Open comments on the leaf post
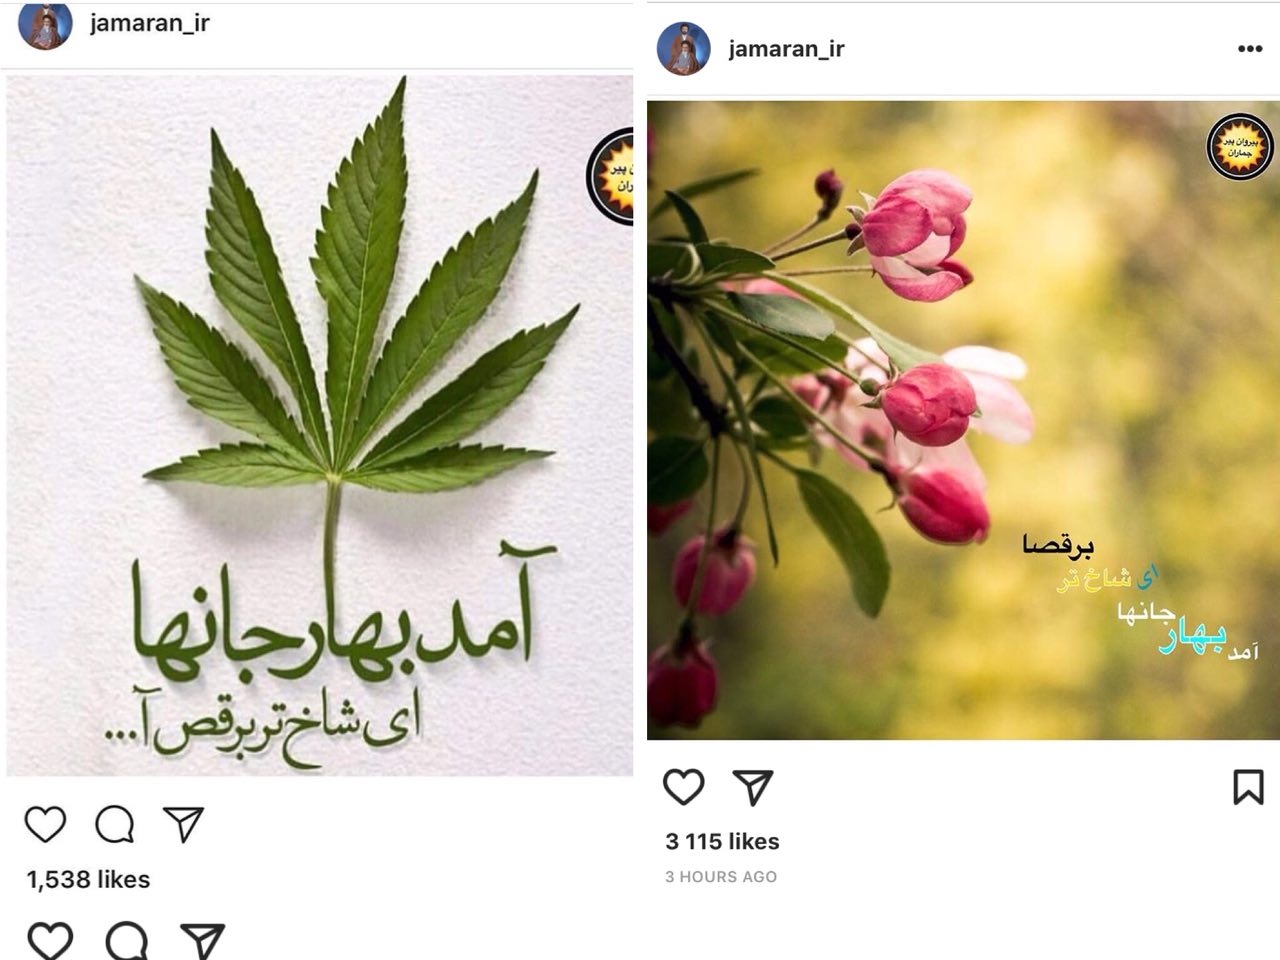This screenshot has height=960, width=1280. click(115, 825)
